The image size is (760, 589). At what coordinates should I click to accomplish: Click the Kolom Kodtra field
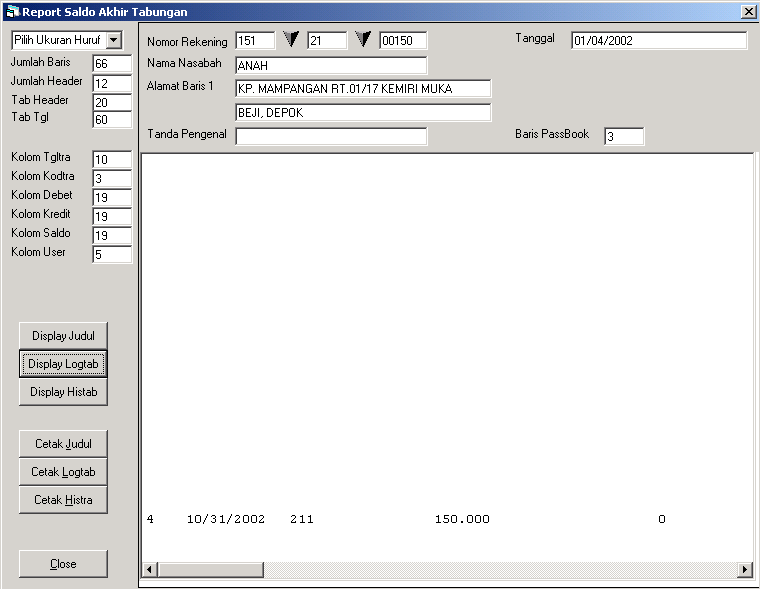pos(112,178)
